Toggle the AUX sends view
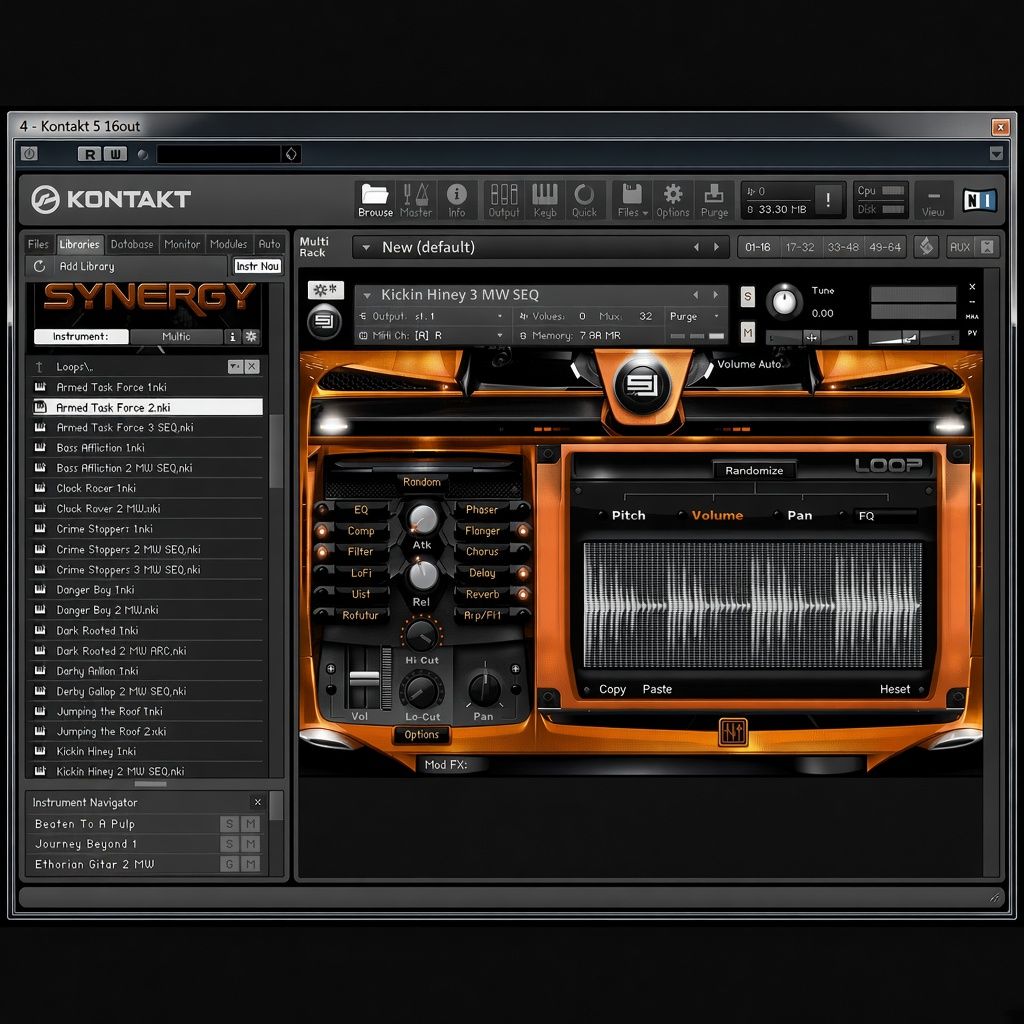1024x1024 pixels. (x=959, y=247)
